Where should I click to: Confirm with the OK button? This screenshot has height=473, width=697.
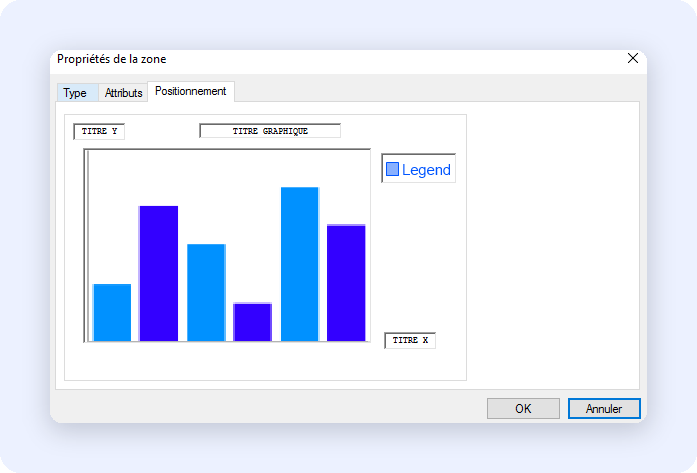pyautogui.click(x=523, y=409)
